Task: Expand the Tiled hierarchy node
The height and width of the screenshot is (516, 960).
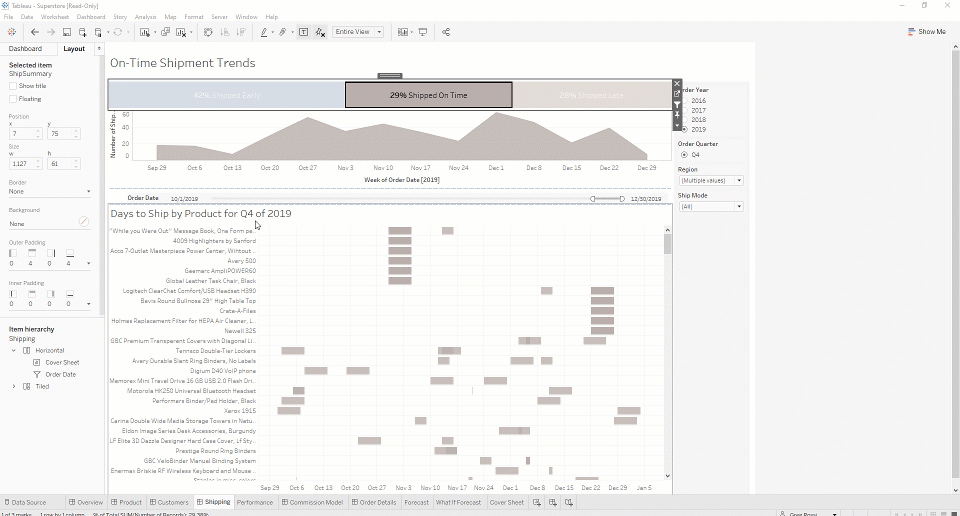Action: (x=14, y=387)
